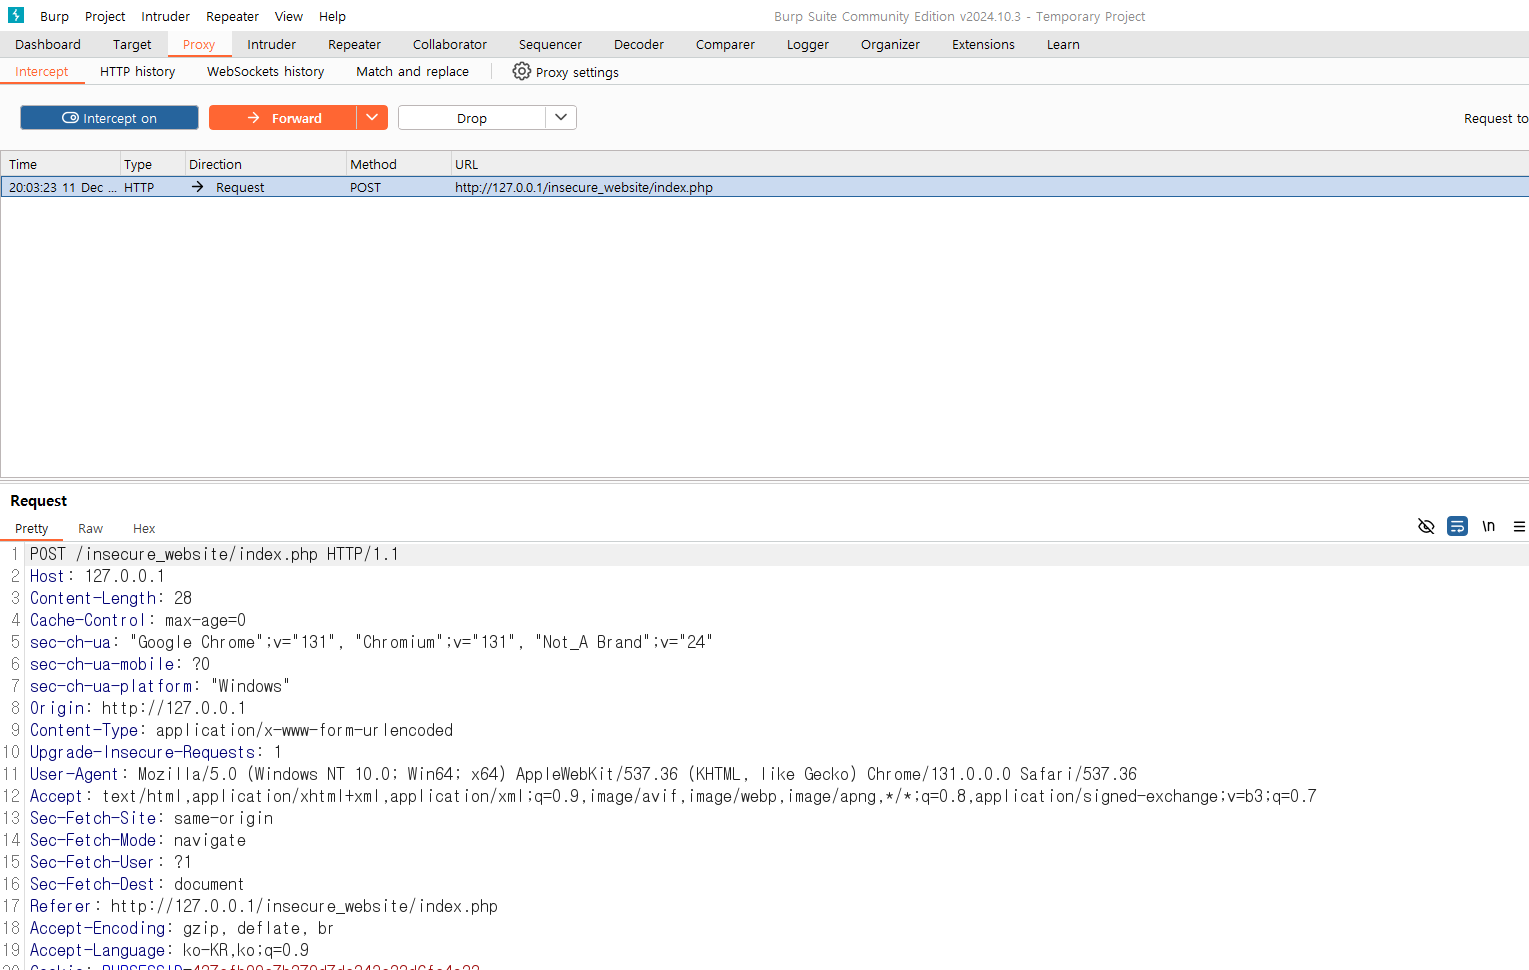Click the Drop button
This screenshot has width=1529, height=970.
click(x=472, y=118)
